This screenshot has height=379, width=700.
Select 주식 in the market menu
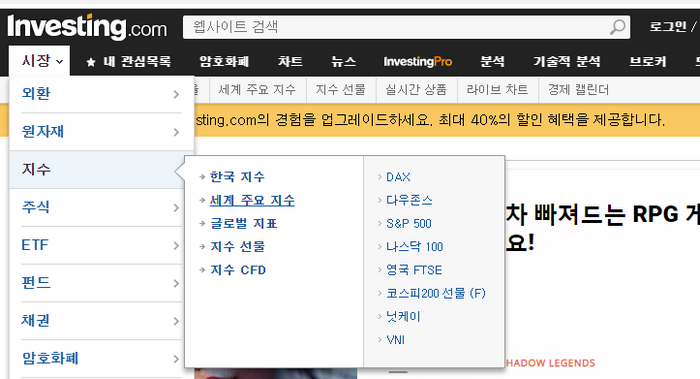tap(36, 207)
